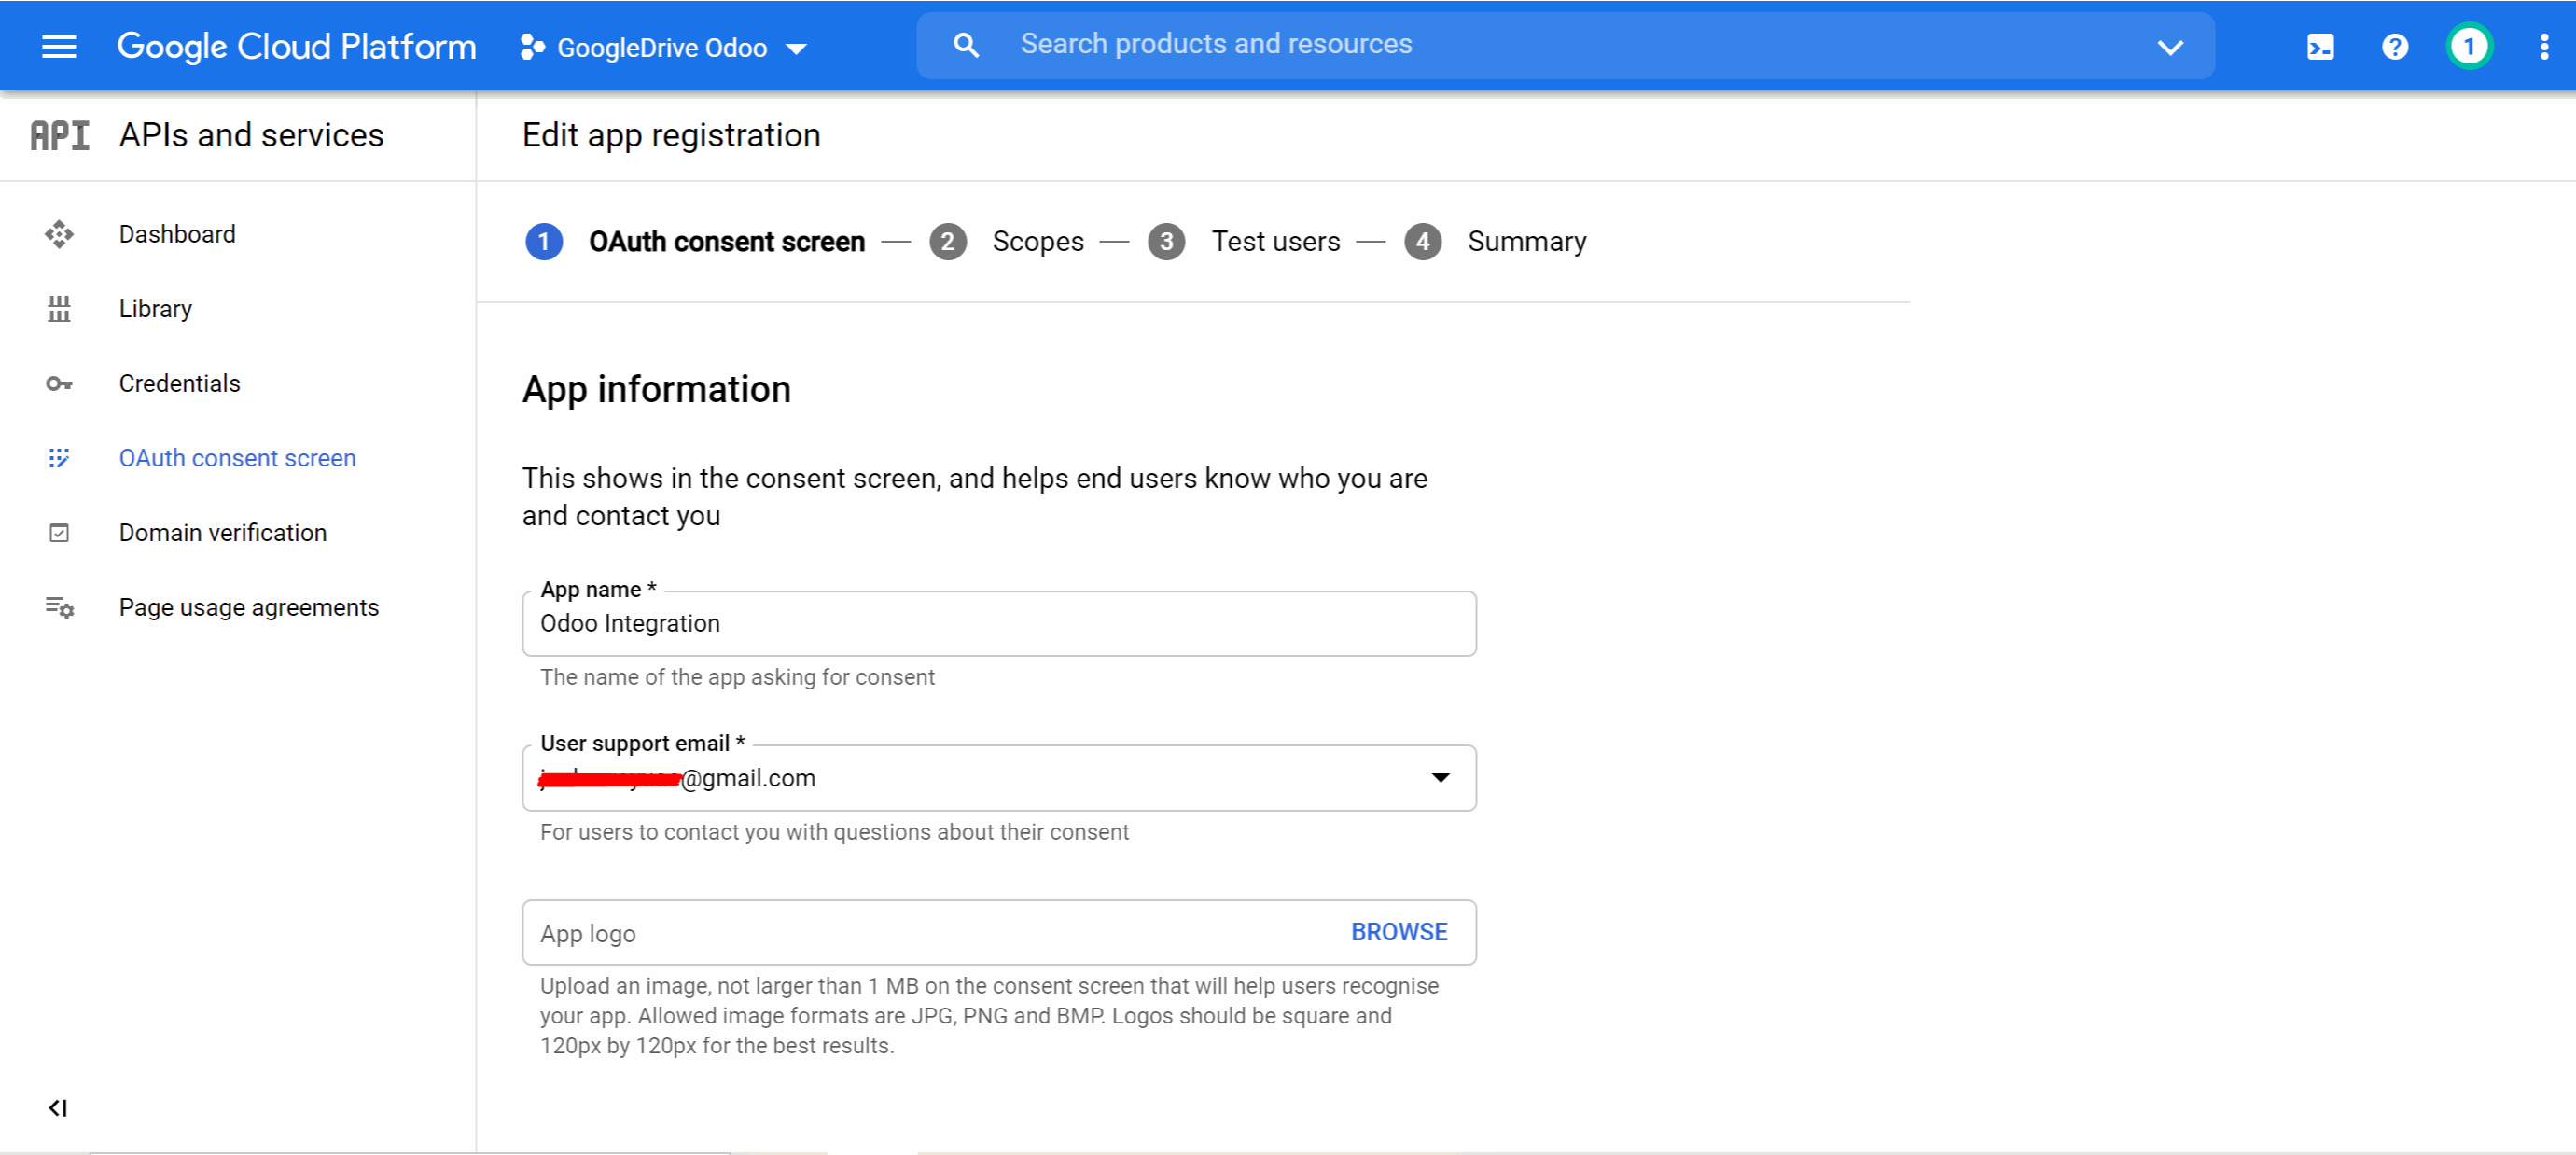This screenshot has width=2576, height=1155.
Task: Click the APIs and services heading
Action: 251,135
